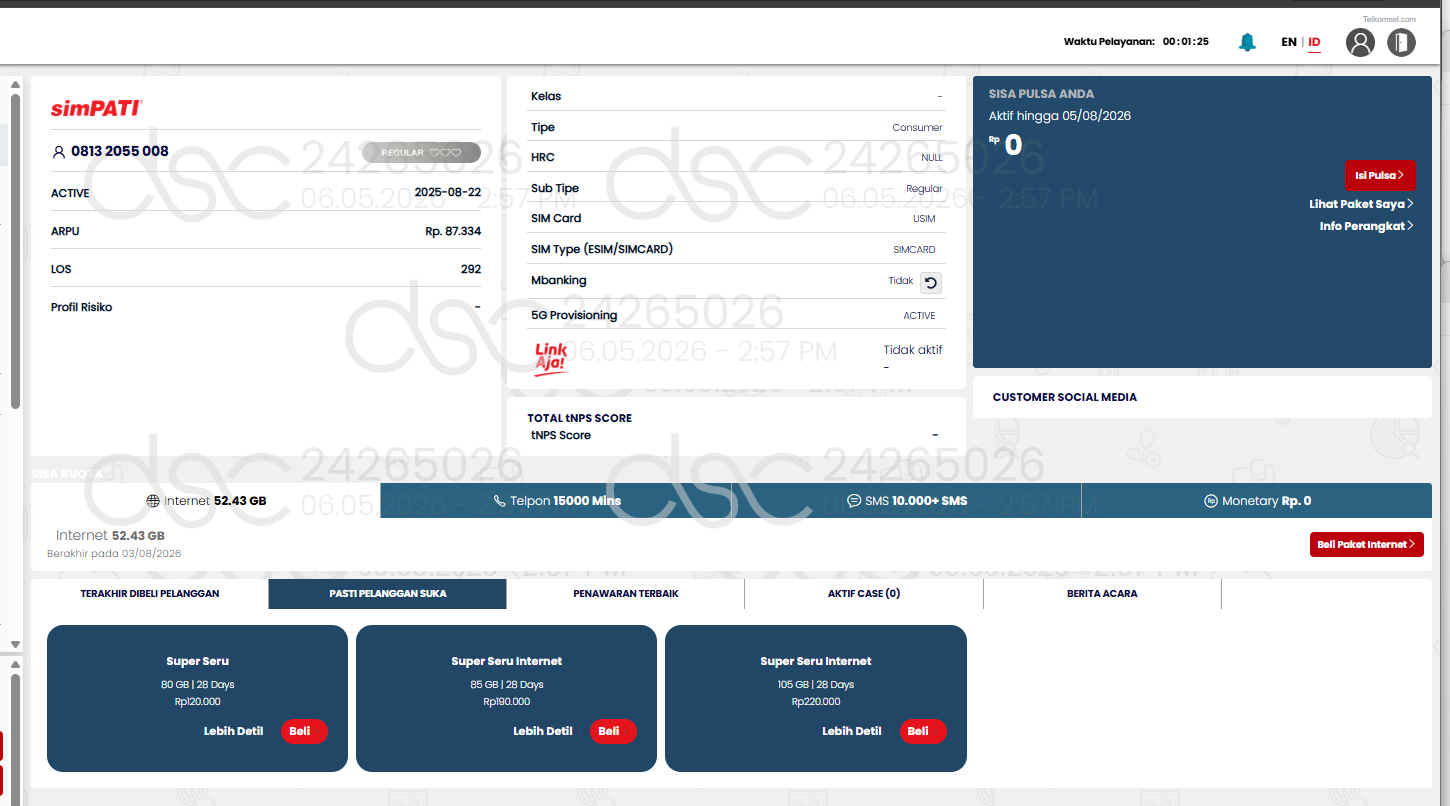
Task: Click SIM Card value USIM
Action: pos(924,219)
